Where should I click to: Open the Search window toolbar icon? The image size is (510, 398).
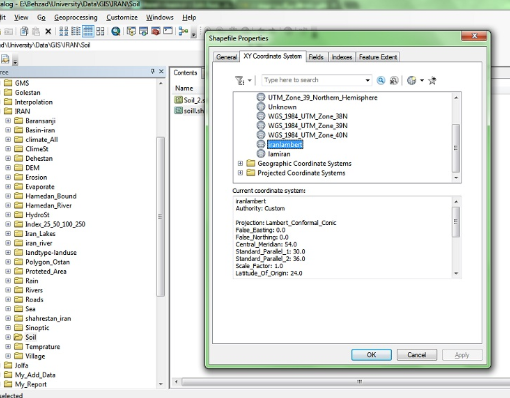(x=144, y=31)
